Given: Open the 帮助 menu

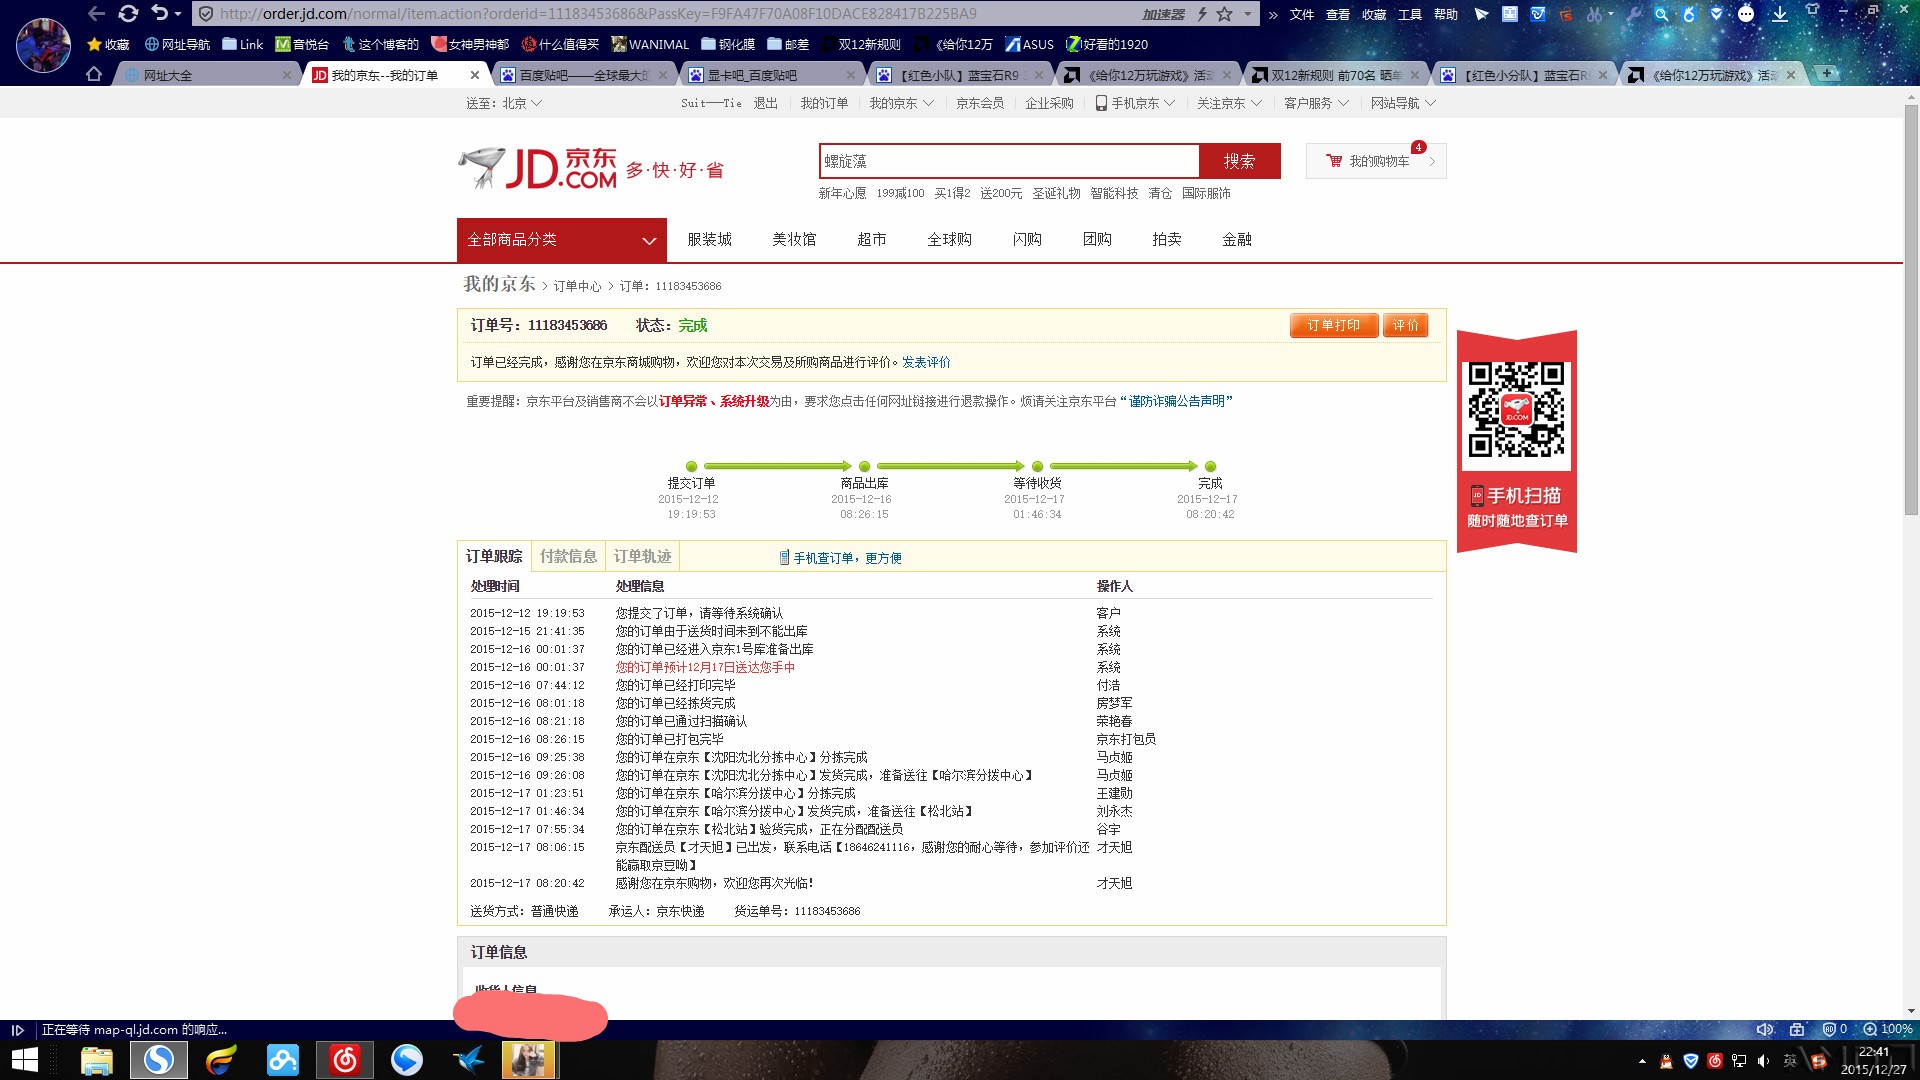Looking at the screenshot, I should 1445,14.
